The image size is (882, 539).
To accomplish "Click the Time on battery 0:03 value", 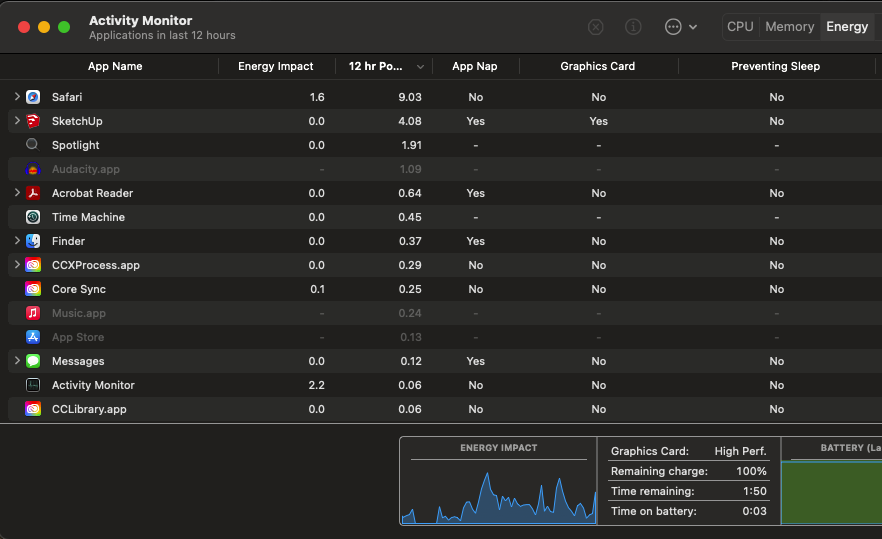I will [x=754, y=511].
